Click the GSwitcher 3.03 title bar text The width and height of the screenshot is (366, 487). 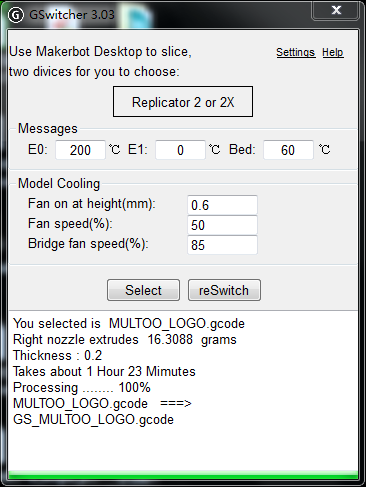click(72, 15)
